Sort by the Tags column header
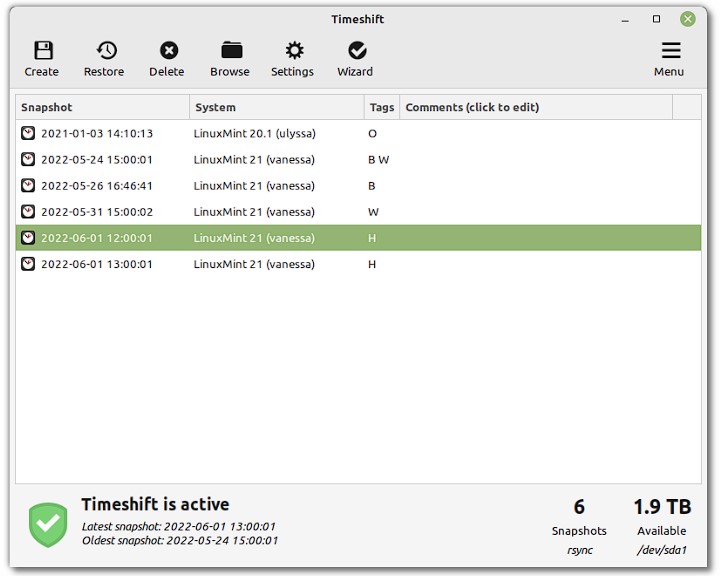Image resolution: width=725 pixels, height=576 pixels. click(x=382, y=107)
